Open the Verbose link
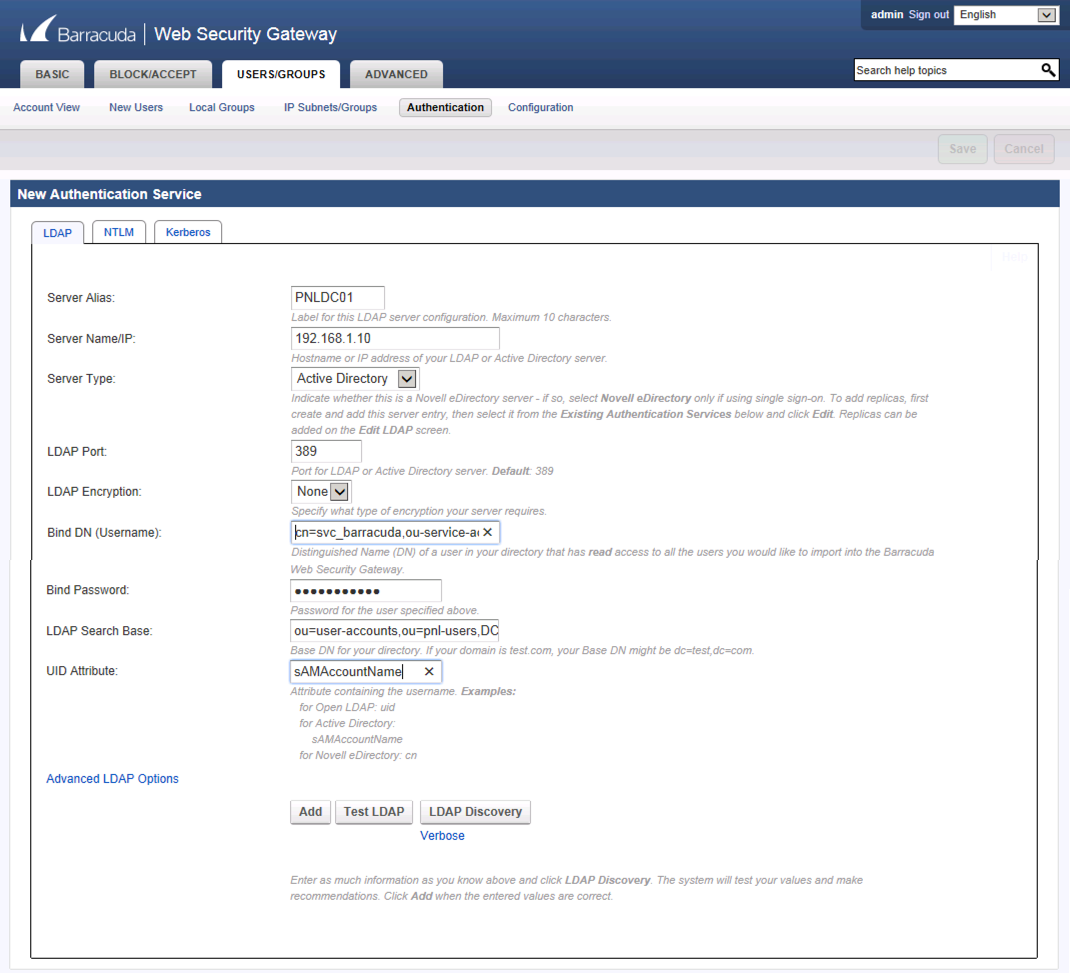Screen dimensions: 1070x973 pos(442,836)
